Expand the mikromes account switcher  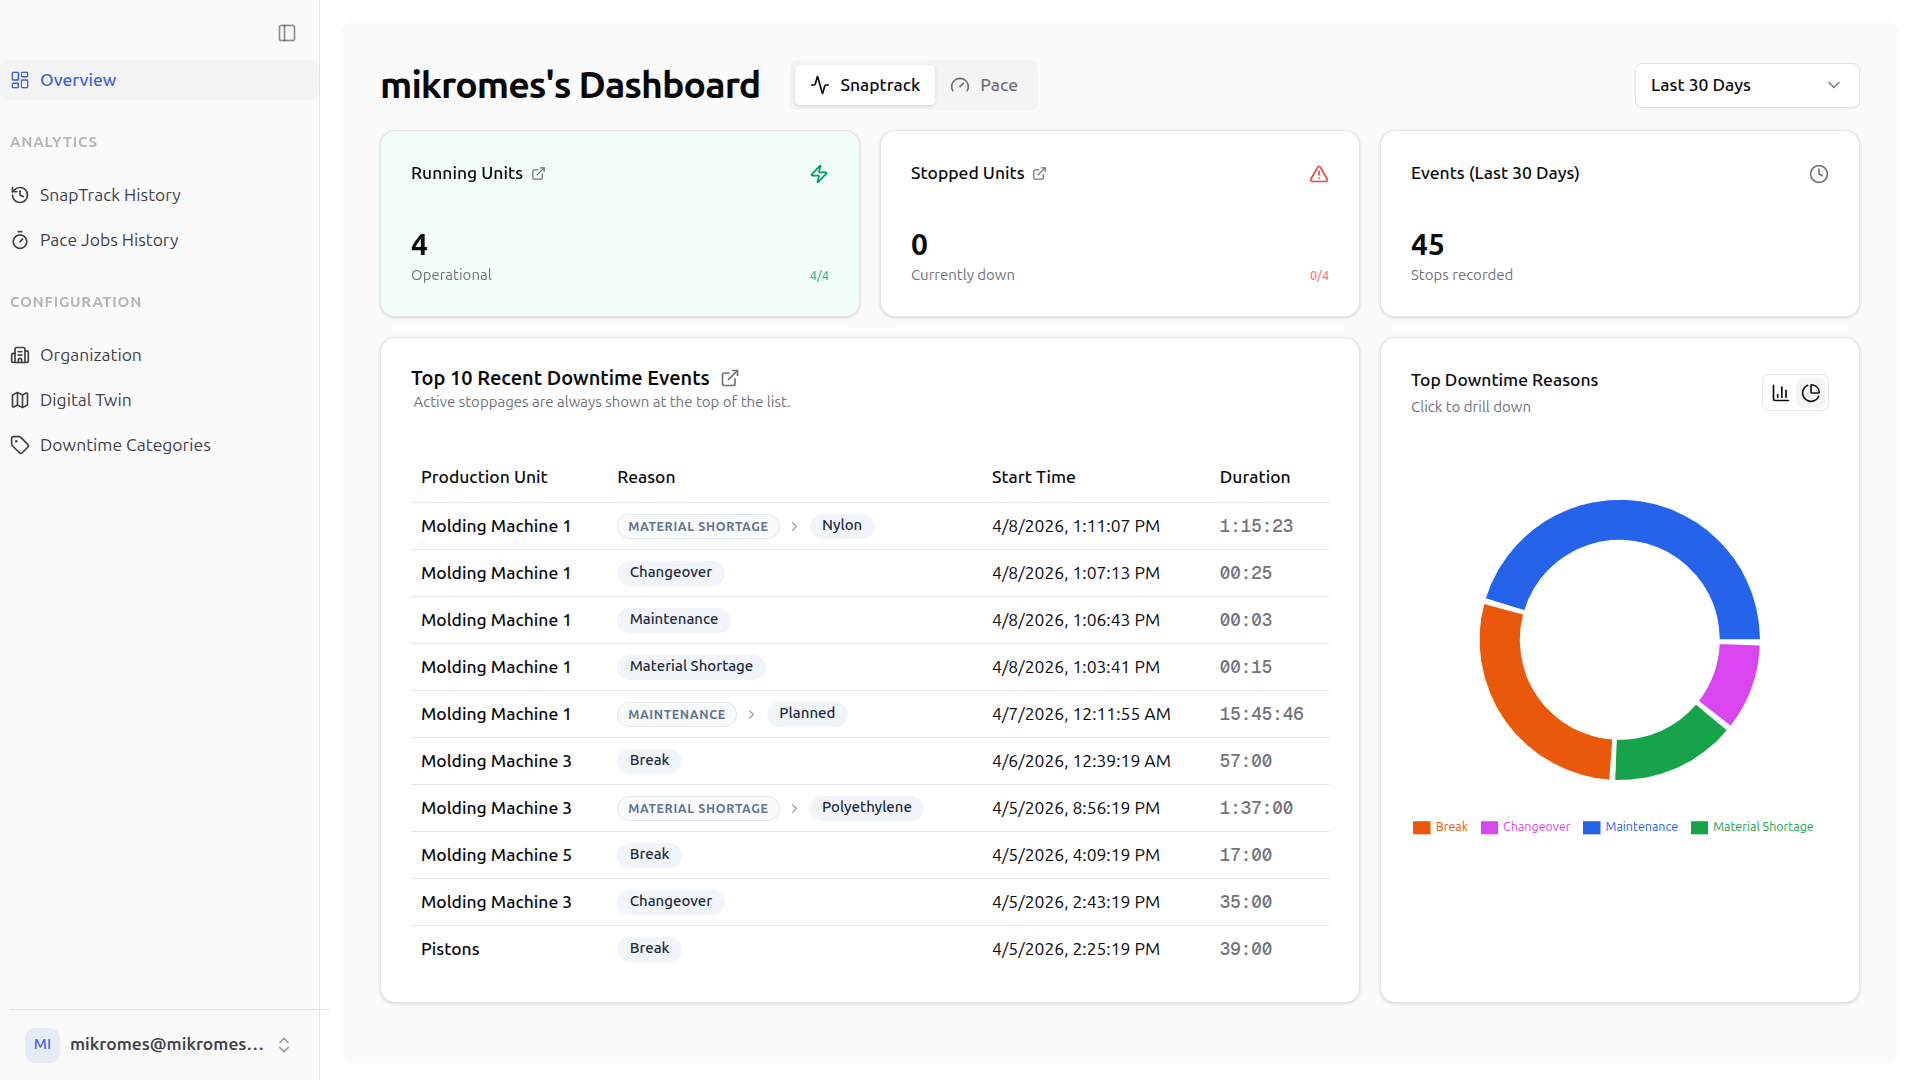(284, 1045)
